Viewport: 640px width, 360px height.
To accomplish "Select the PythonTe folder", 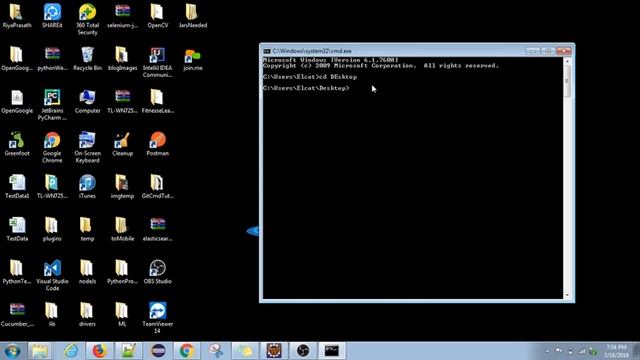I will point(17,272).
